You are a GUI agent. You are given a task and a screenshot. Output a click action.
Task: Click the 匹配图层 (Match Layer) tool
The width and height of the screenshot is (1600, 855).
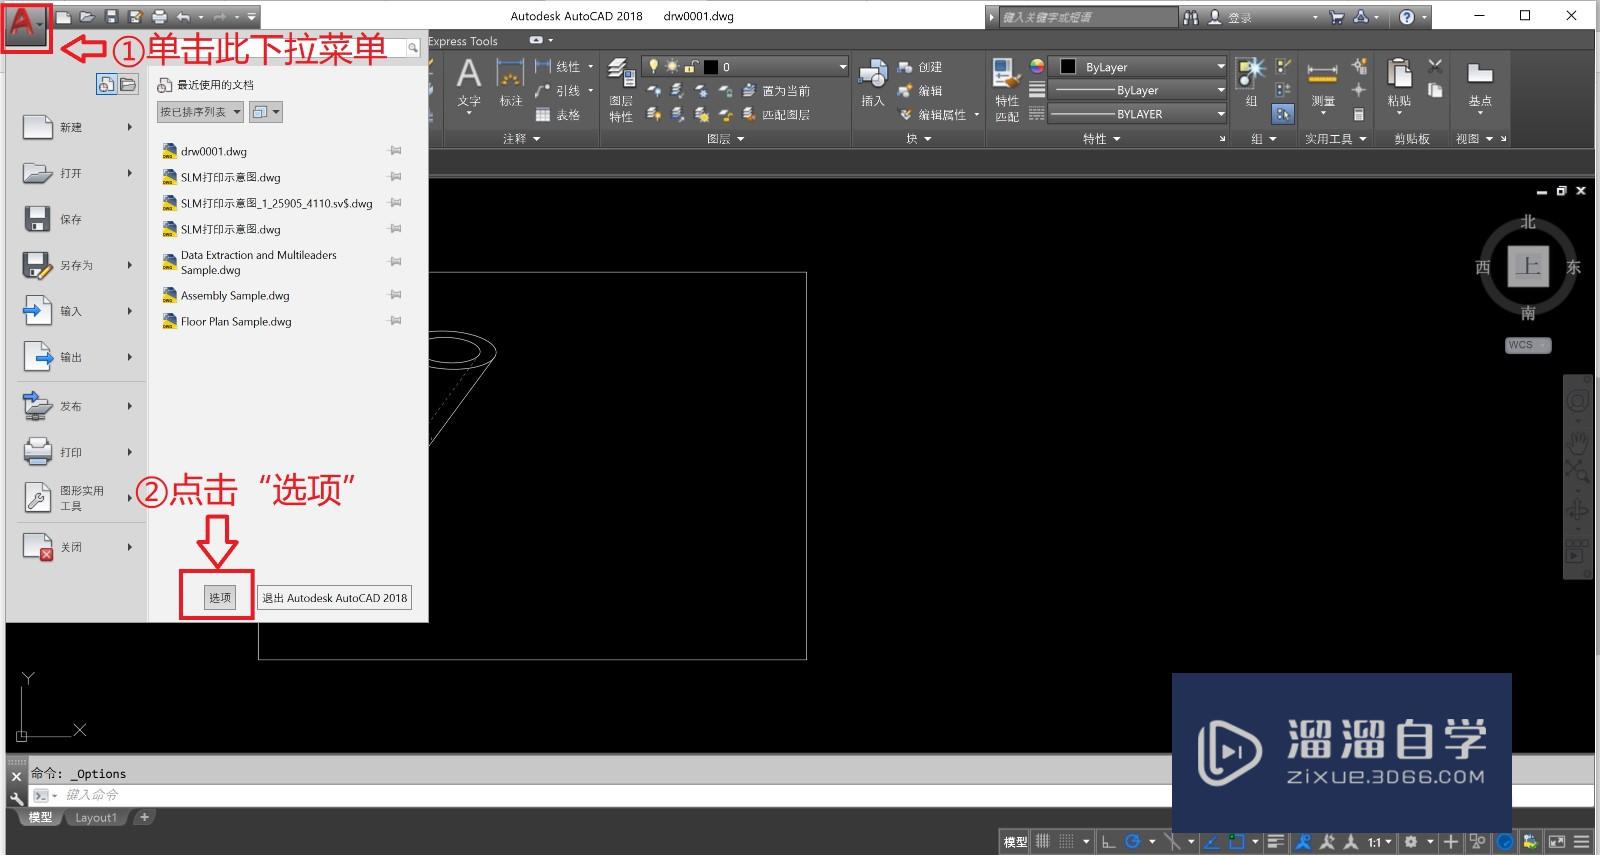click(777, 115)
